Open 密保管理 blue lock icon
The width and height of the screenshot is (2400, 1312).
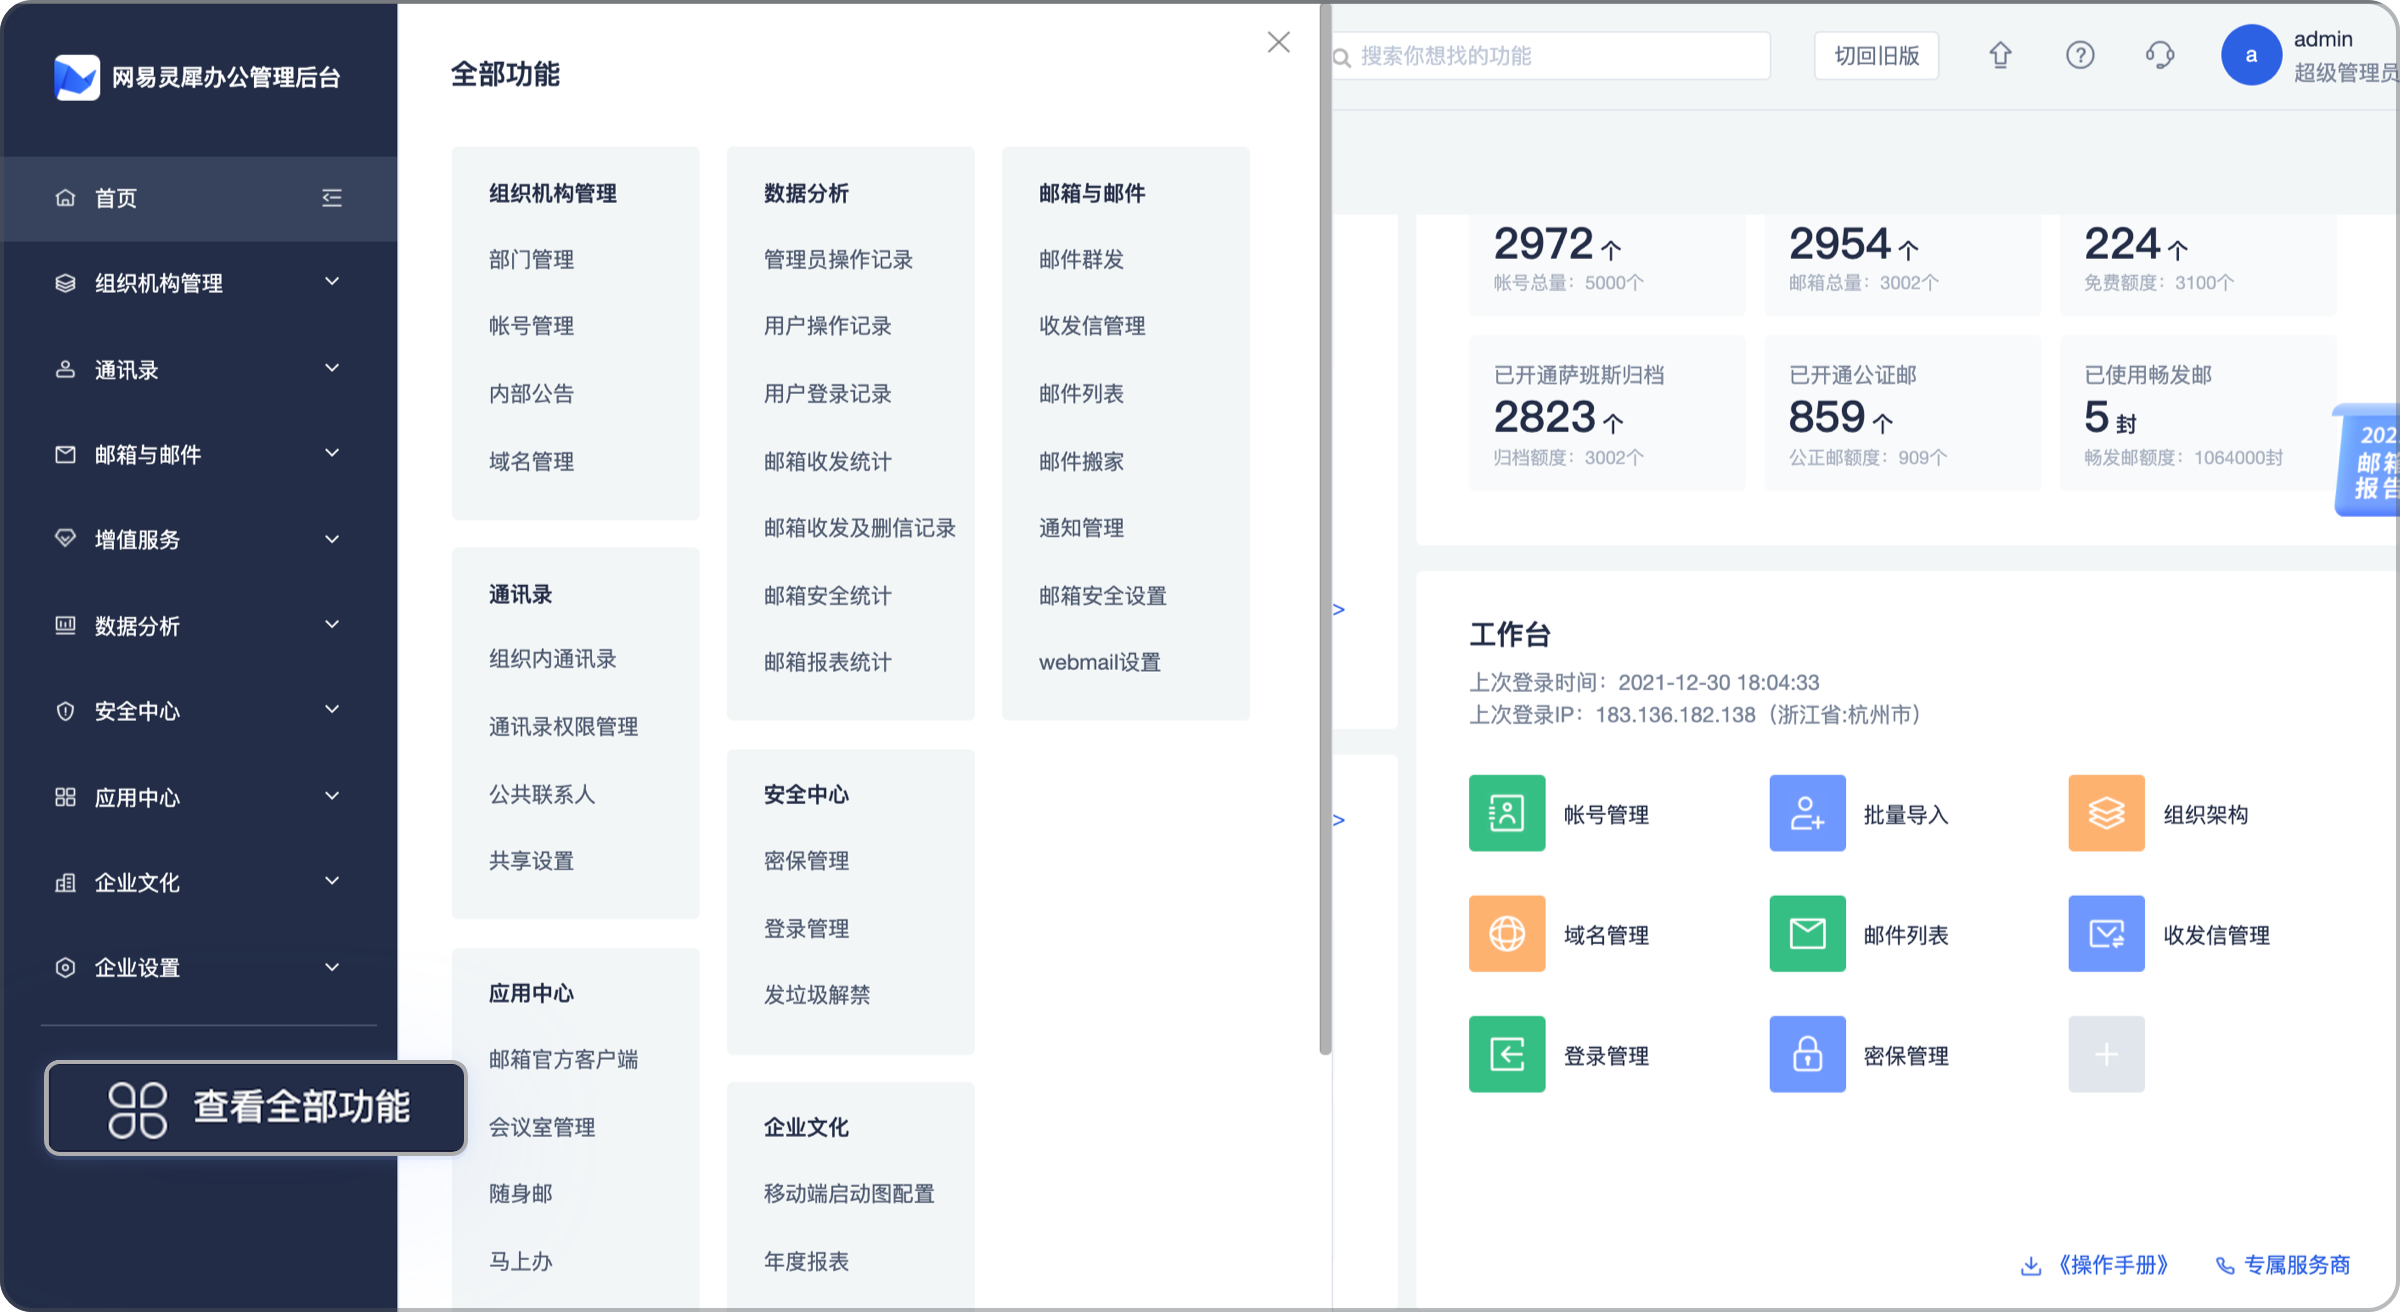1806,1054
